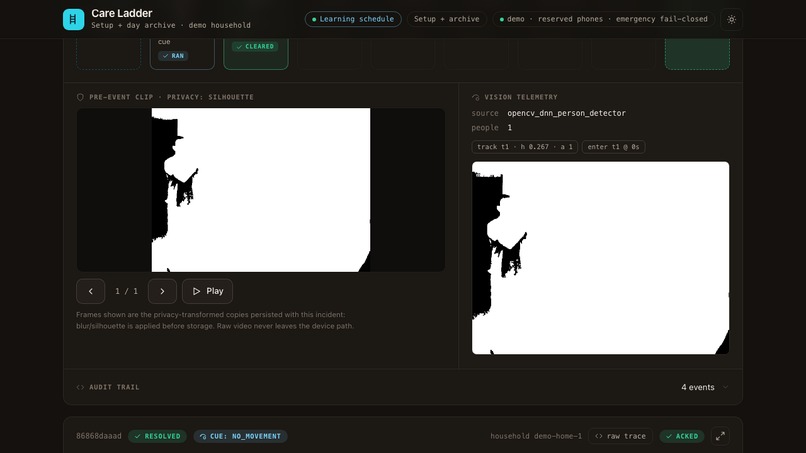Click the pre-event silhouette clip frame
806x453 pixels.
[x=261, y=190]
